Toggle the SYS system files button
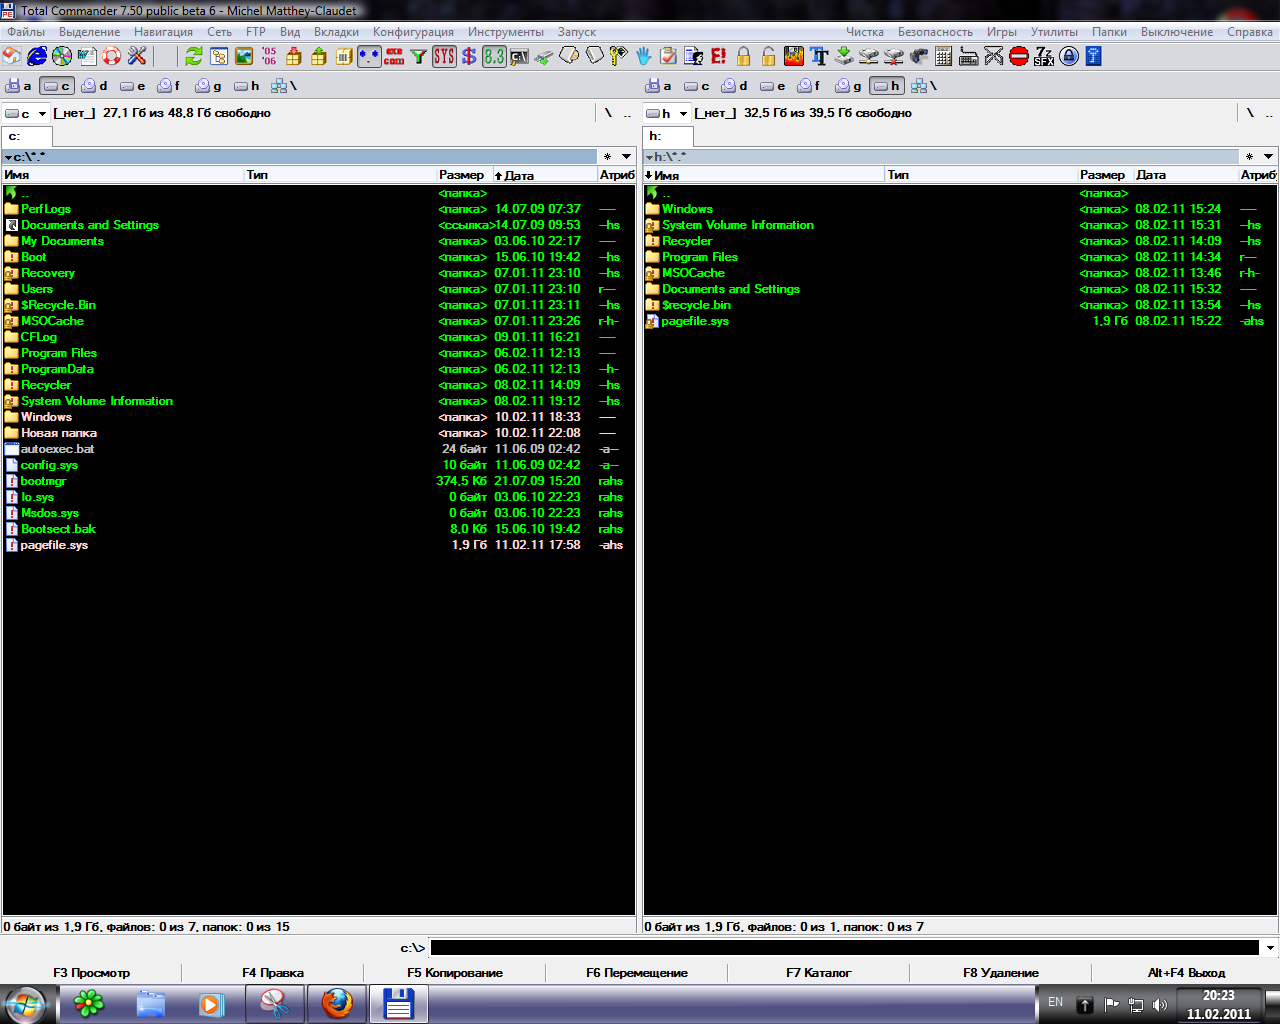Viewport: 1280px width, 1024px height. (444, 56)
